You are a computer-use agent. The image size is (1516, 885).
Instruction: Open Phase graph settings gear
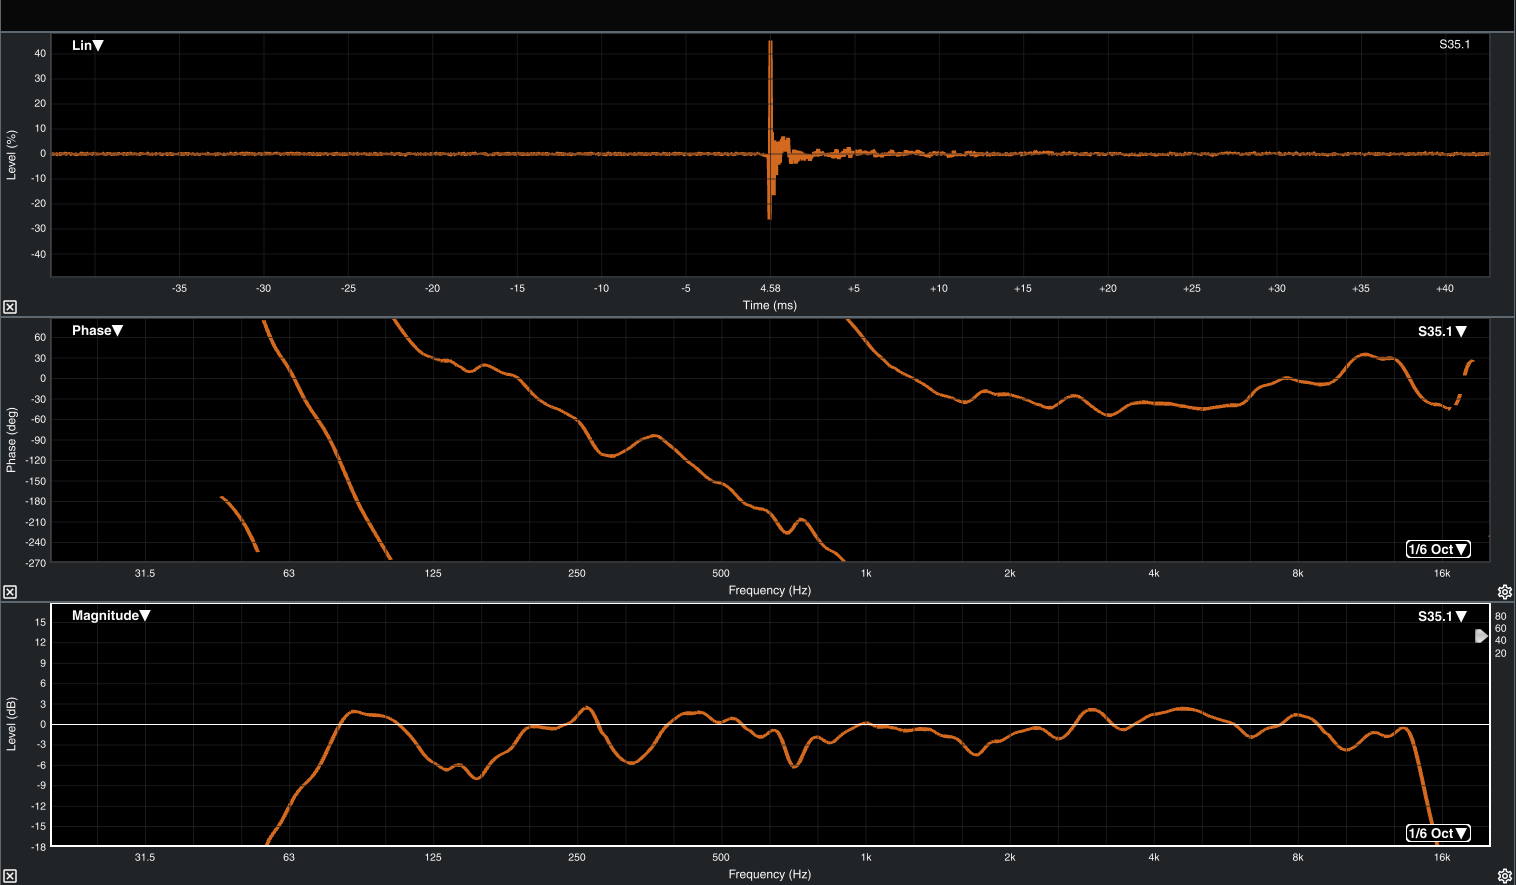tap(1504, 592)
